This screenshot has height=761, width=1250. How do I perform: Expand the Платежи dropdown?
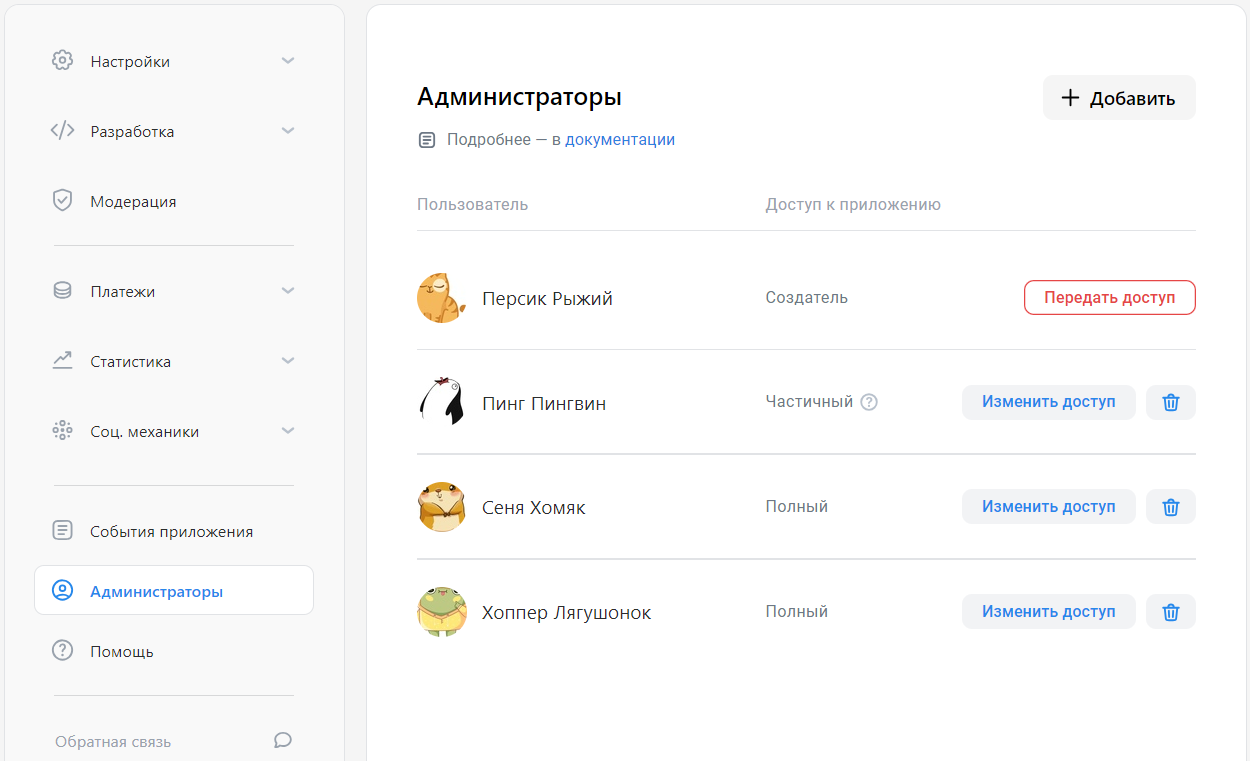point(288,291)
